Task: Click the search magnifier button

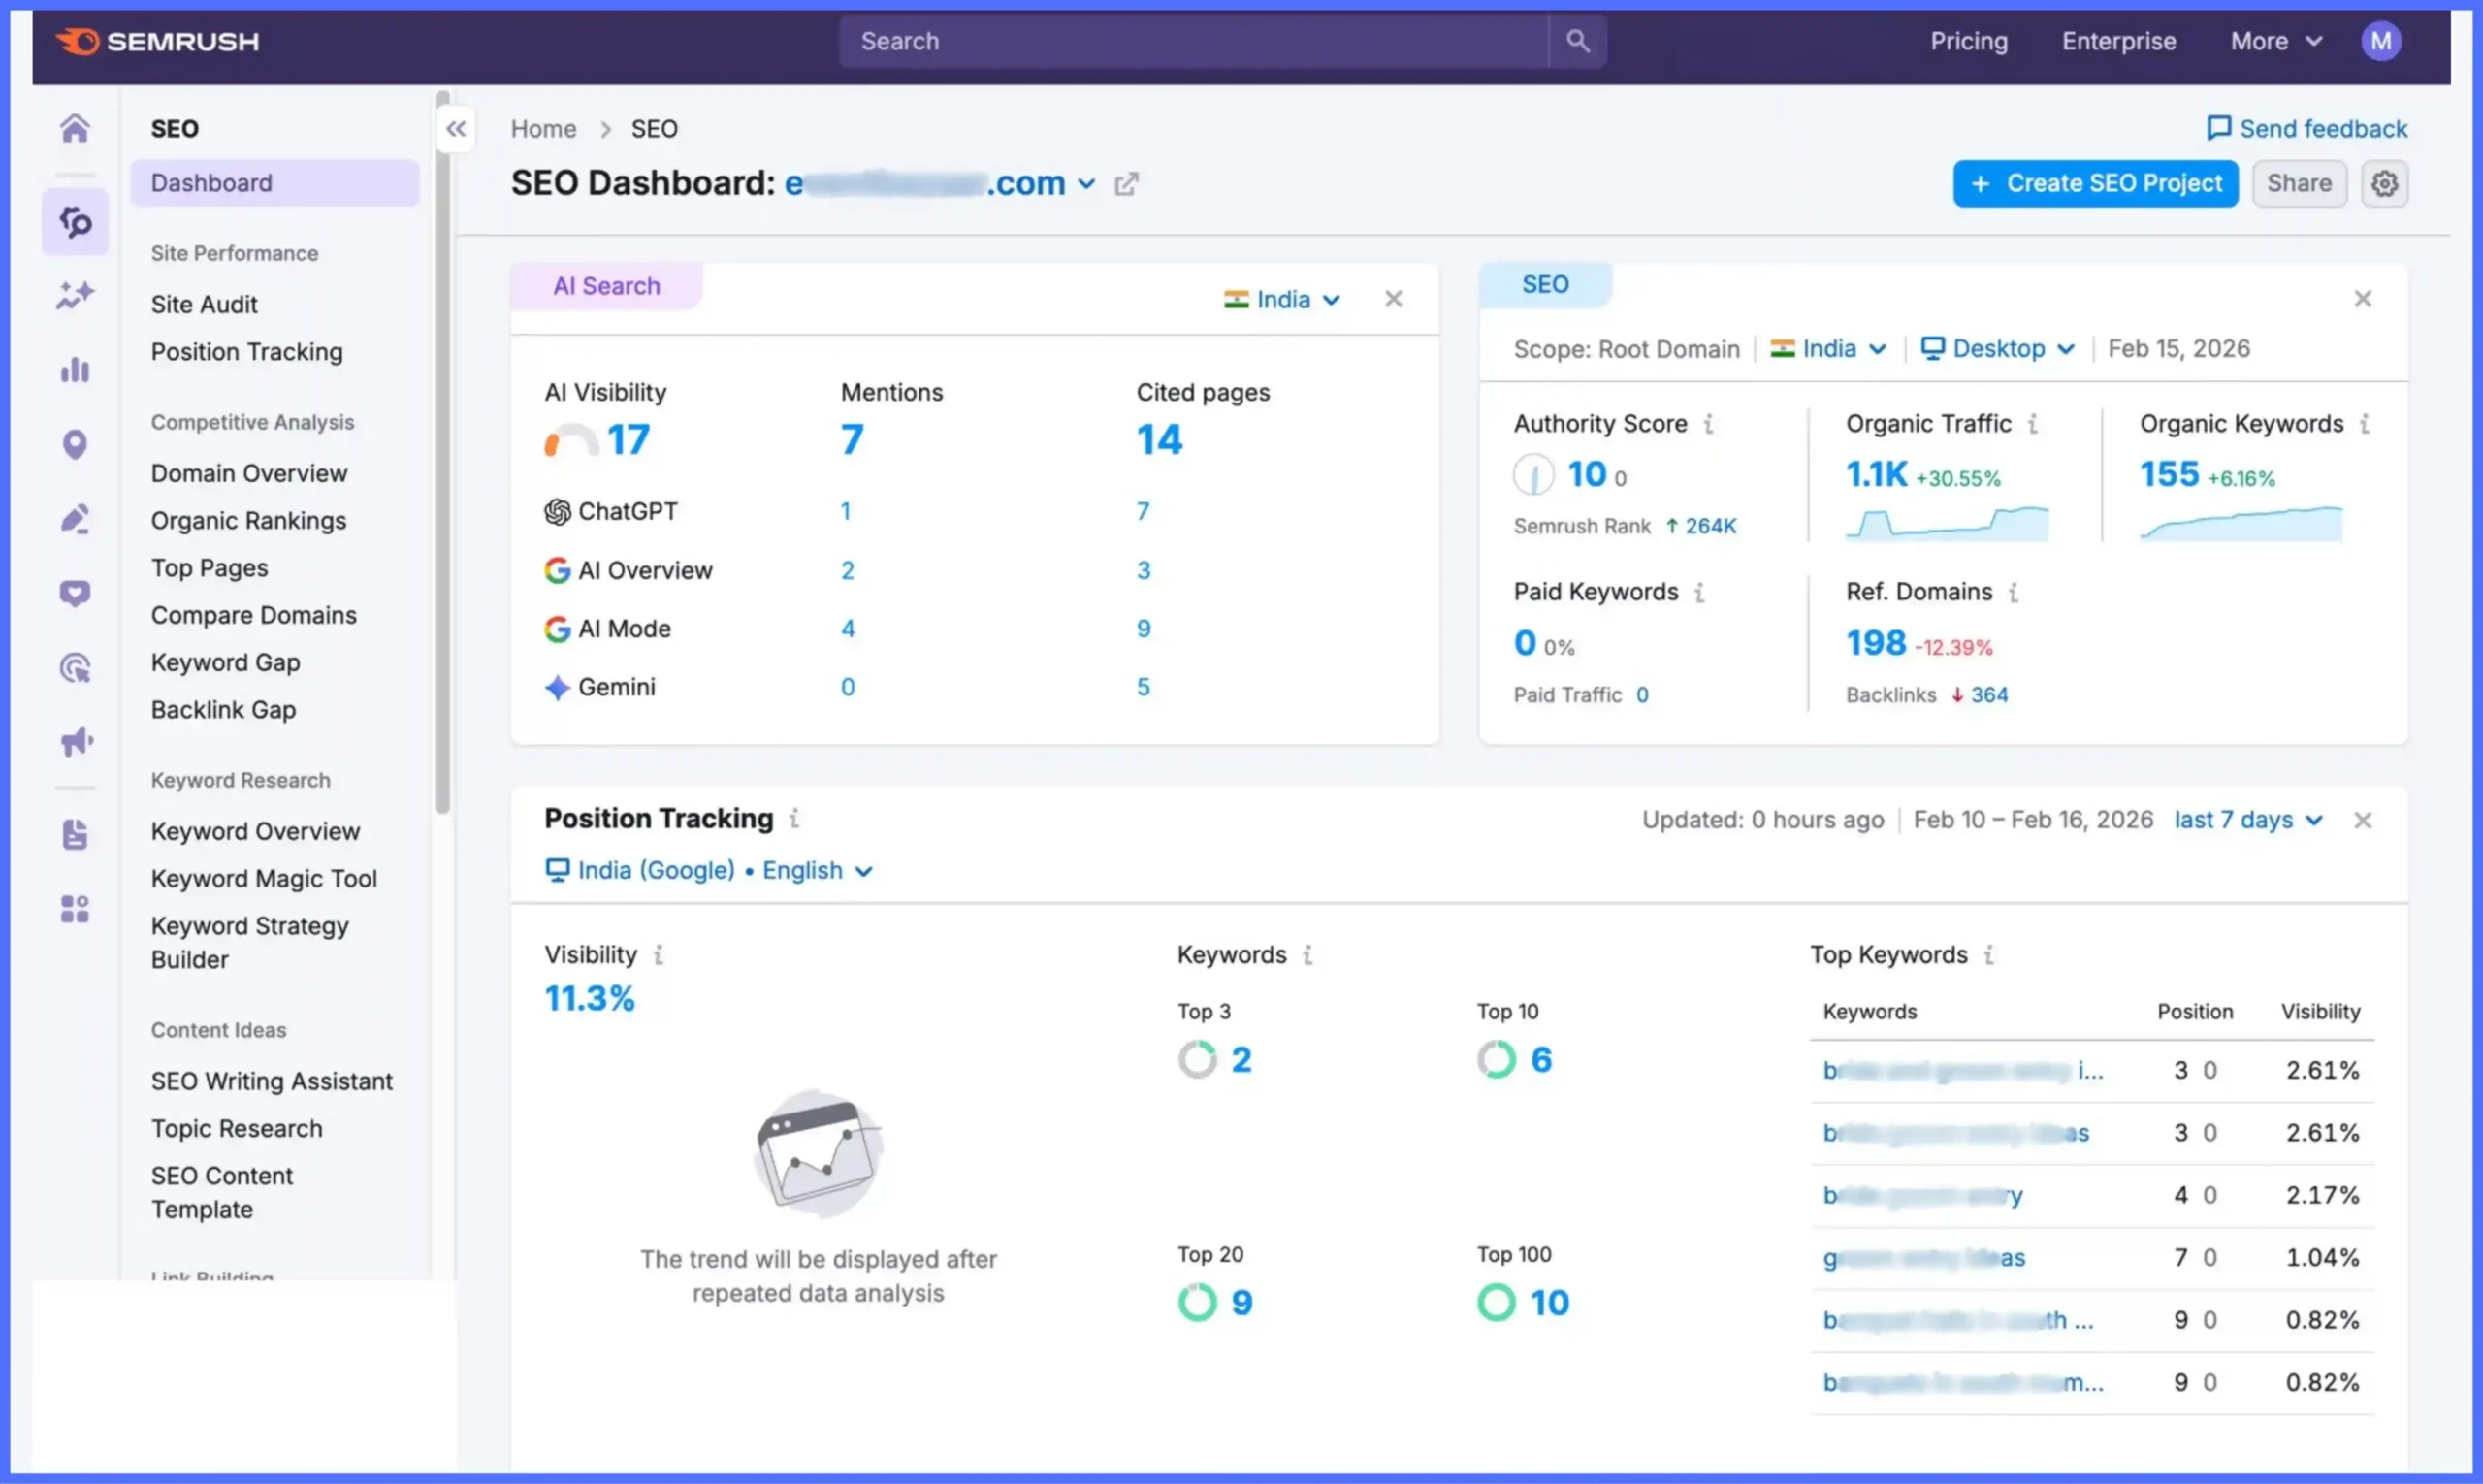Action: coord(1577,41)
